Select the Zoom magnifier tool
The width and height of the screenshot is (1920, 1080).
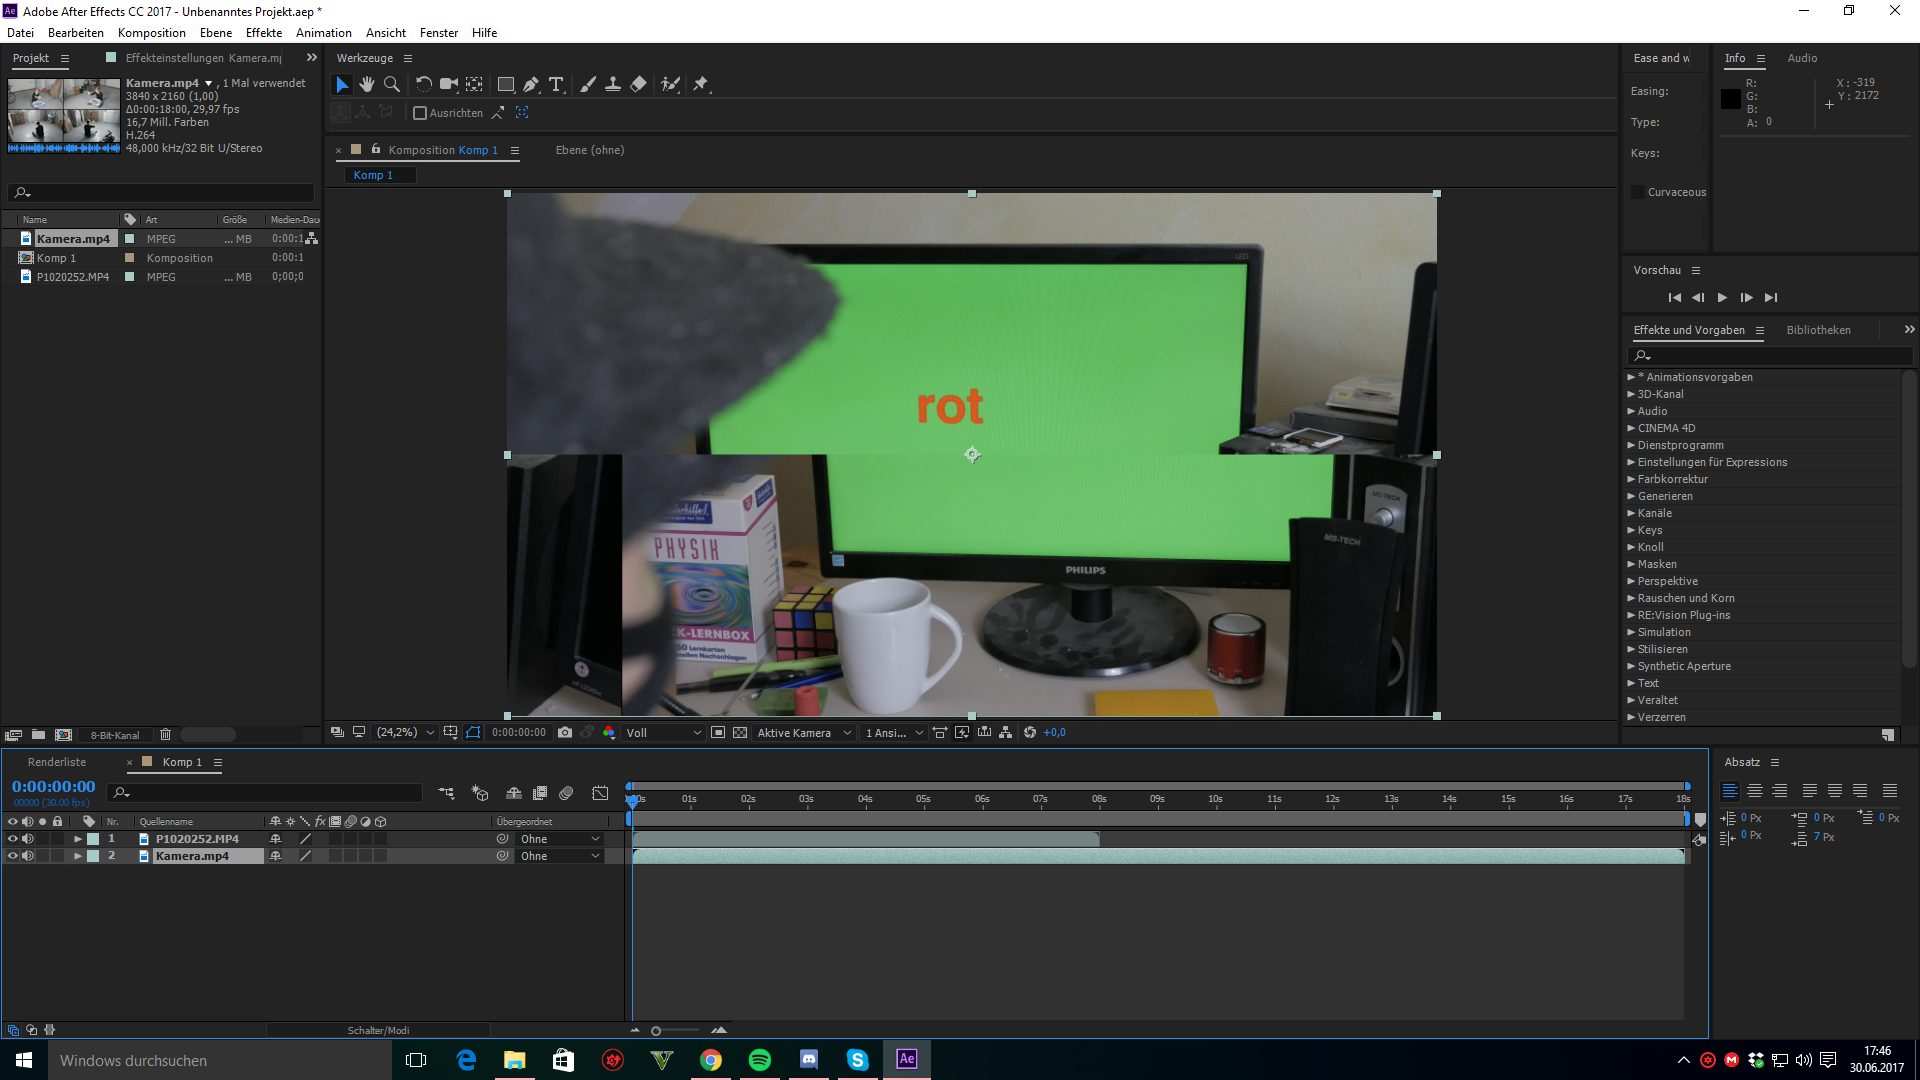tap(392, 85)
